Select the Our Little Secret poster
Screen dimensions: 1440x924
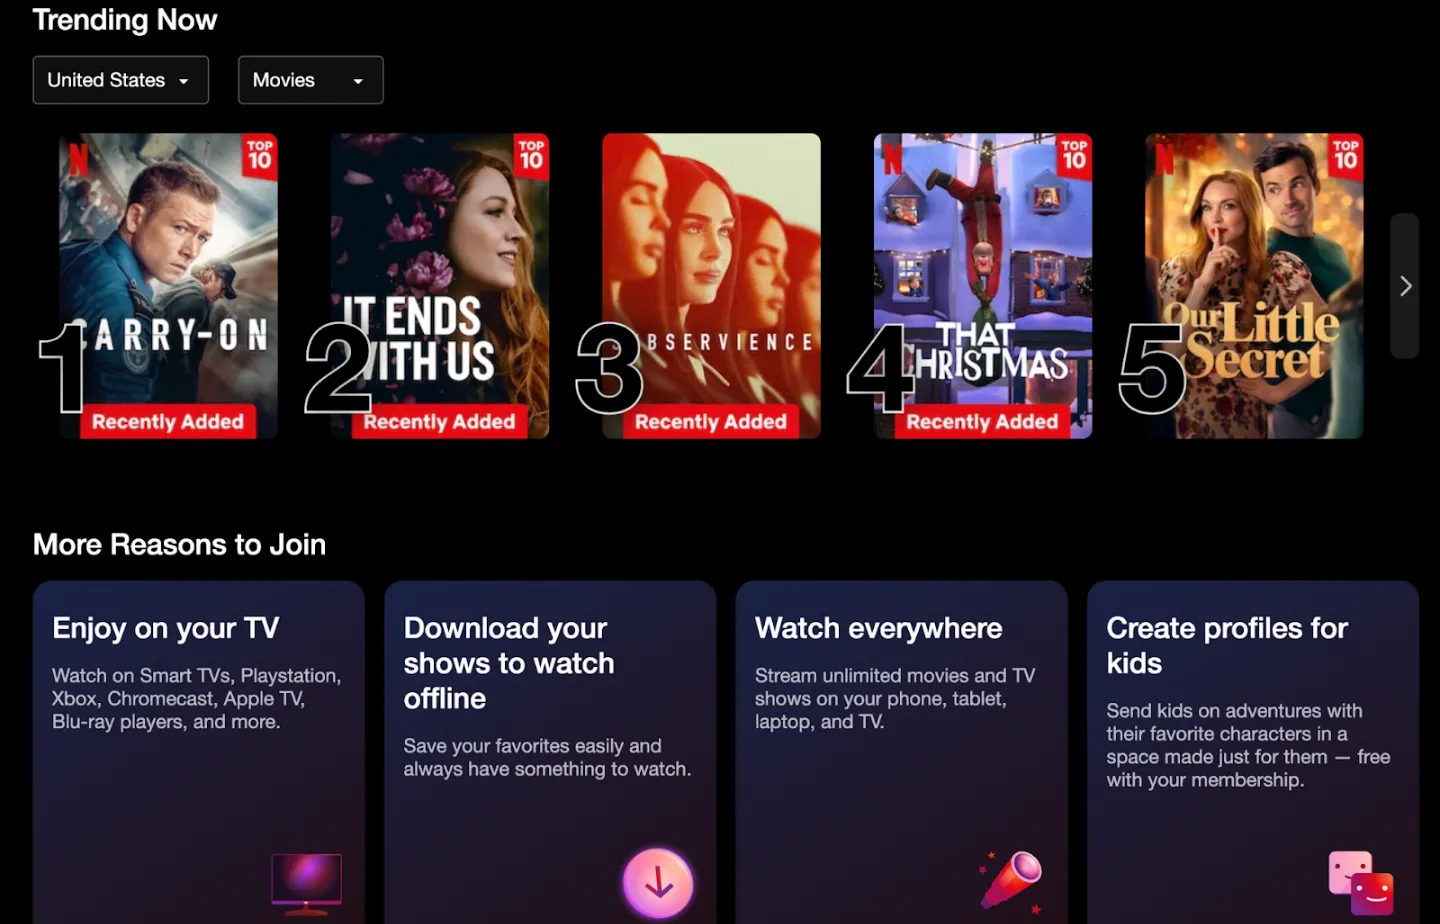coord(1254,286)
